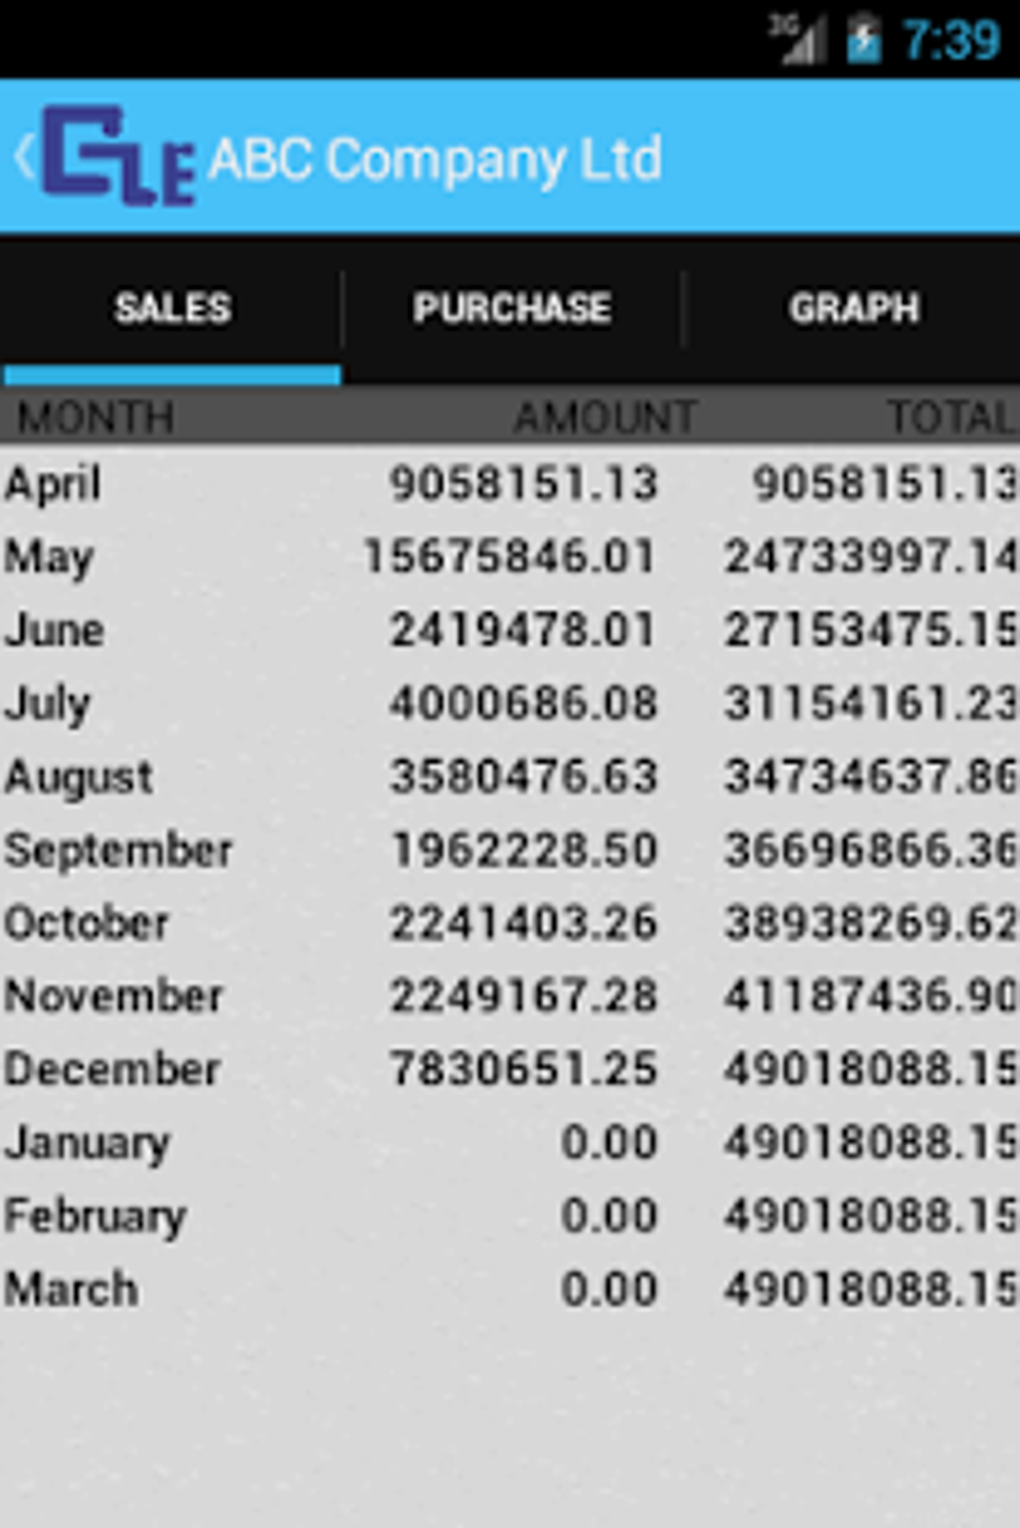Select the May amount 15675846.01
The width and height of the screenshot is (1020, 1528).
pos(509,557)
